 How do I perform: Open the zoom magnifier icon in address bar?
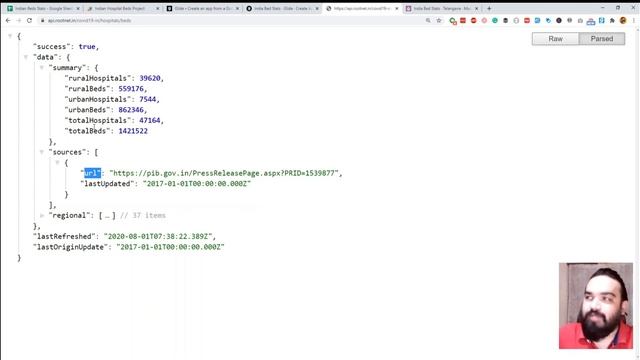click(428, 20)
